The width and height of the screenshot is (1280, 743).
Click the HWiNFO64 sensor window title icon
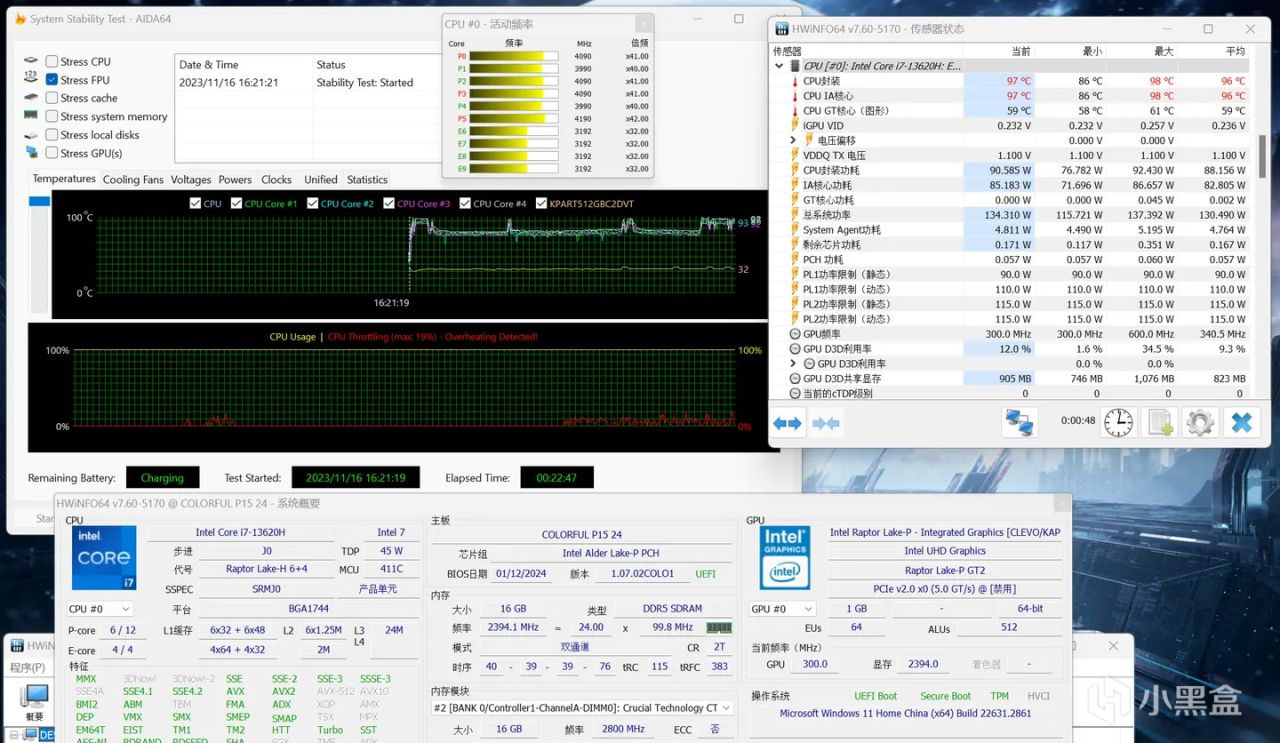pos(782,28)
